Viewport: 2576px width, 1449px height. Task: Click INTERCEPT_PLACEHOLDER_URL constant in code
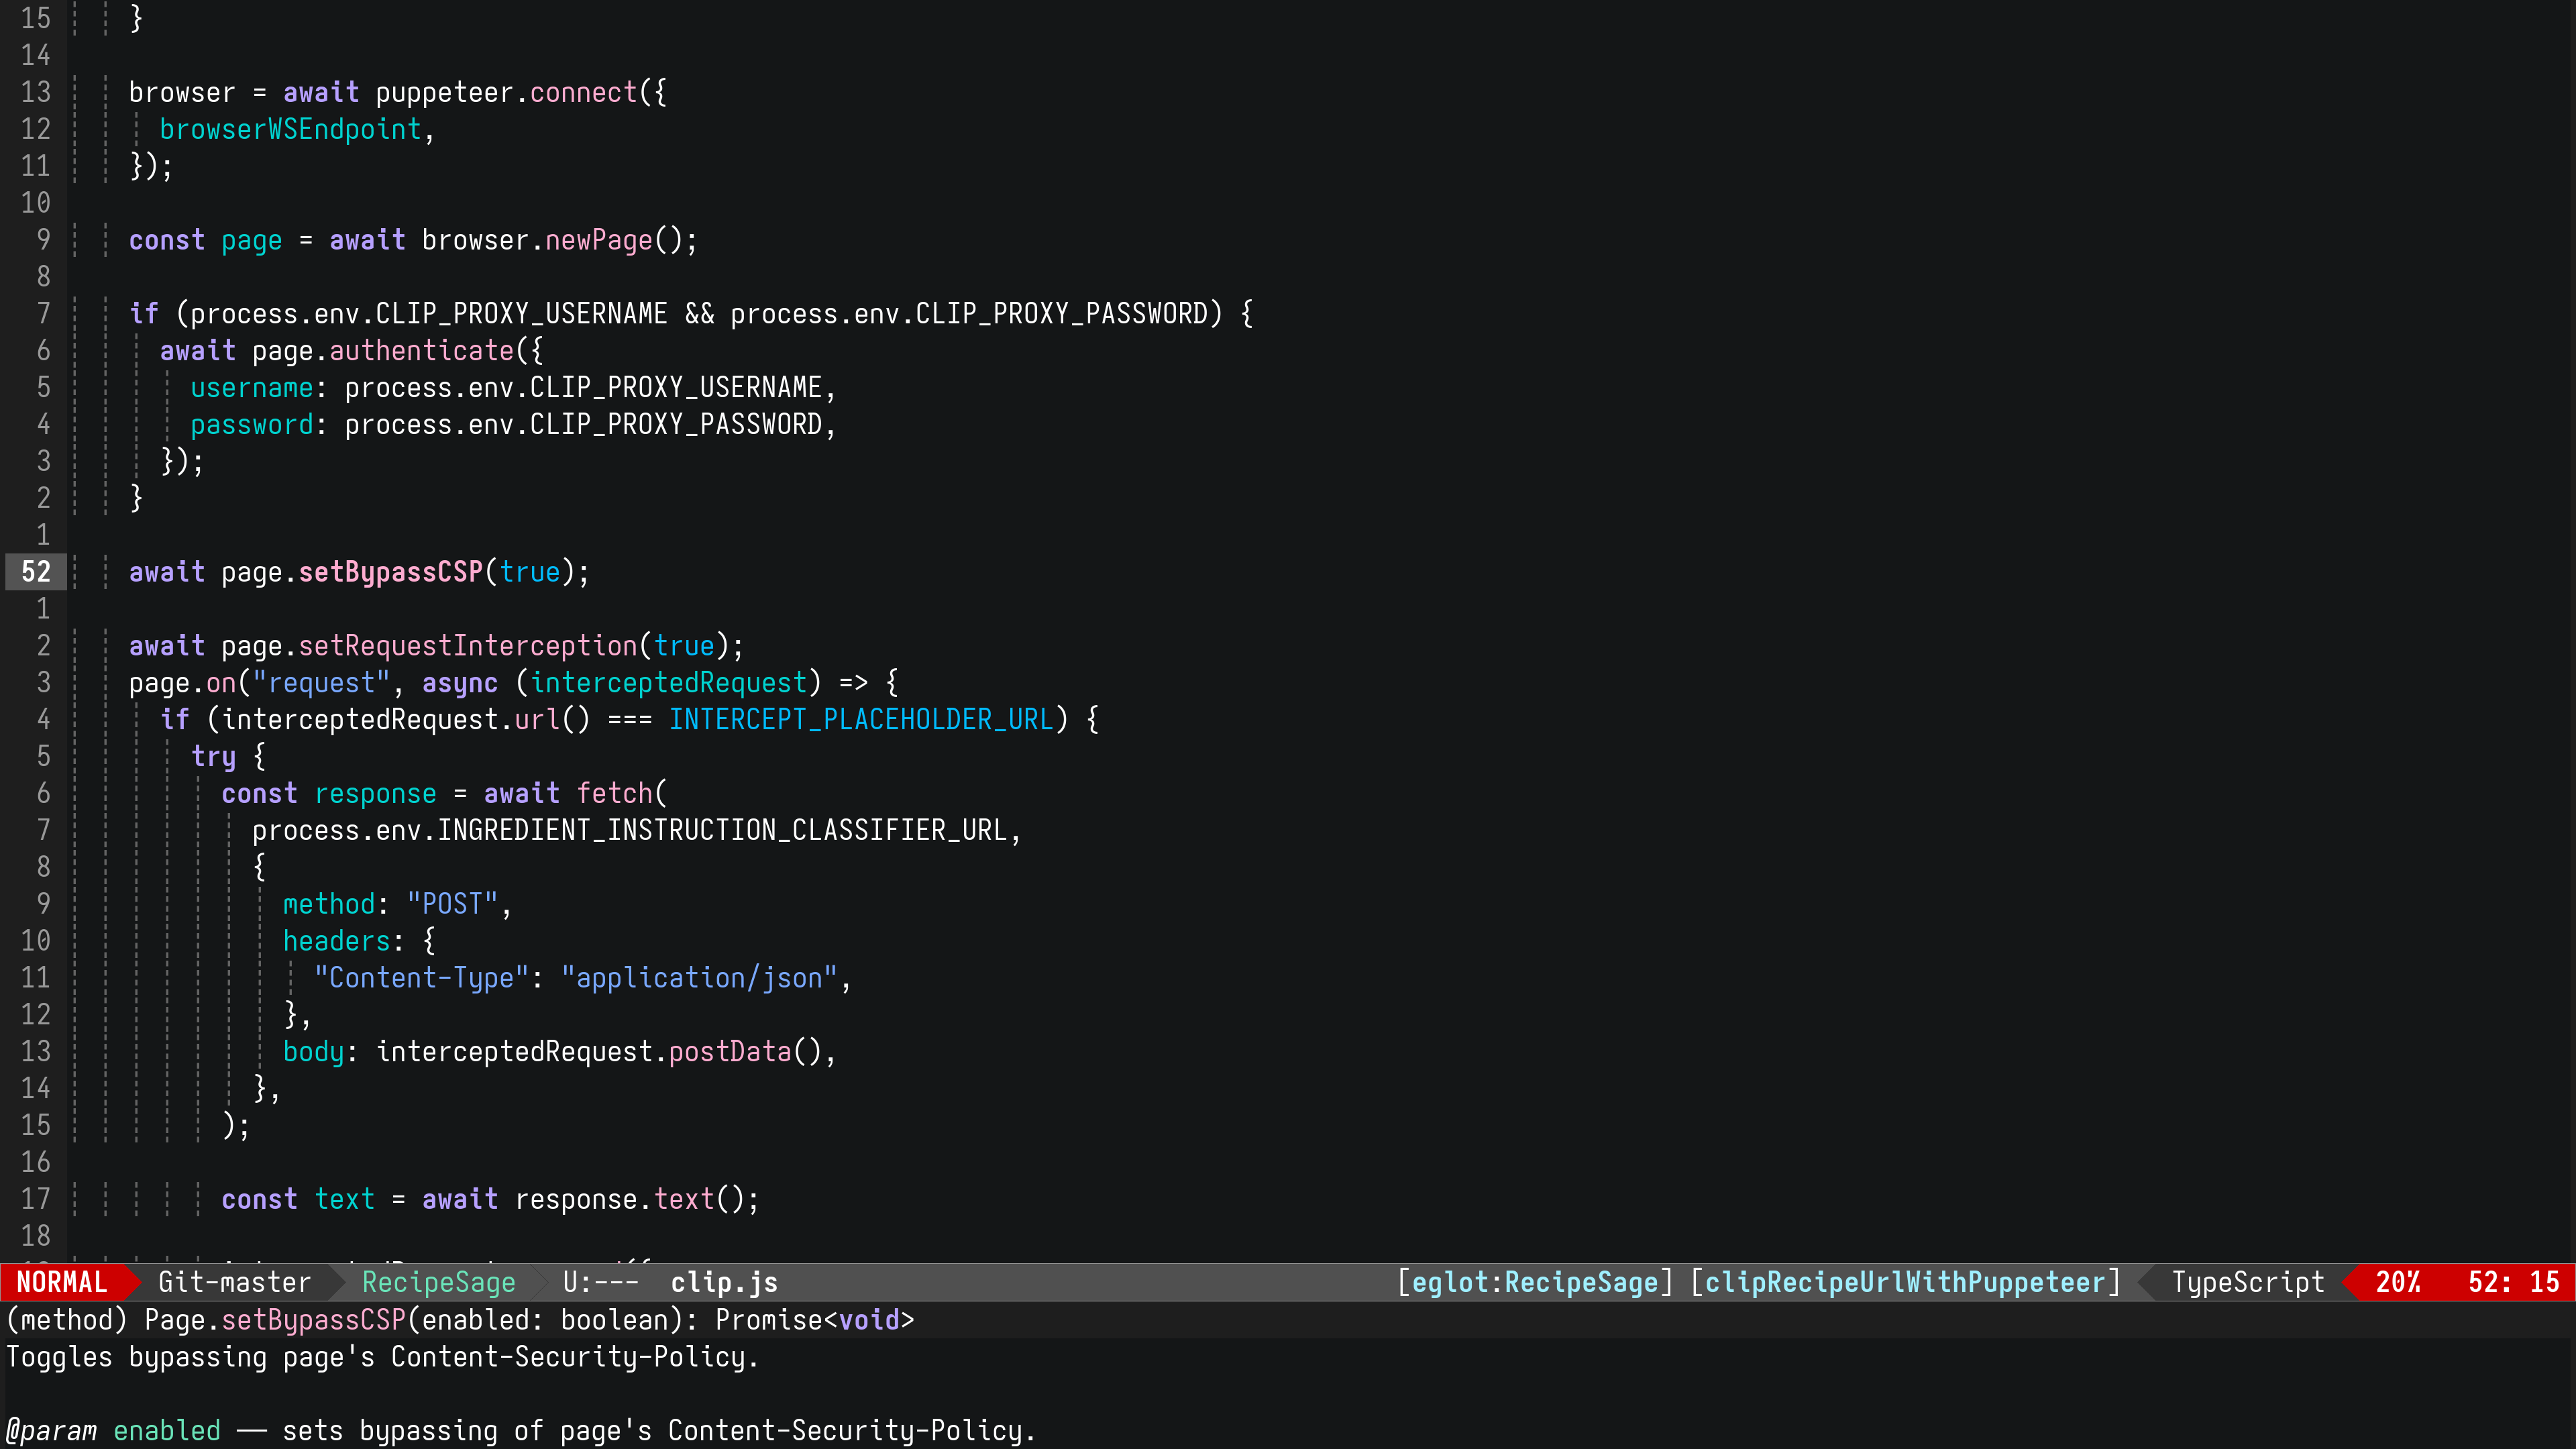[x=861, y=720]
